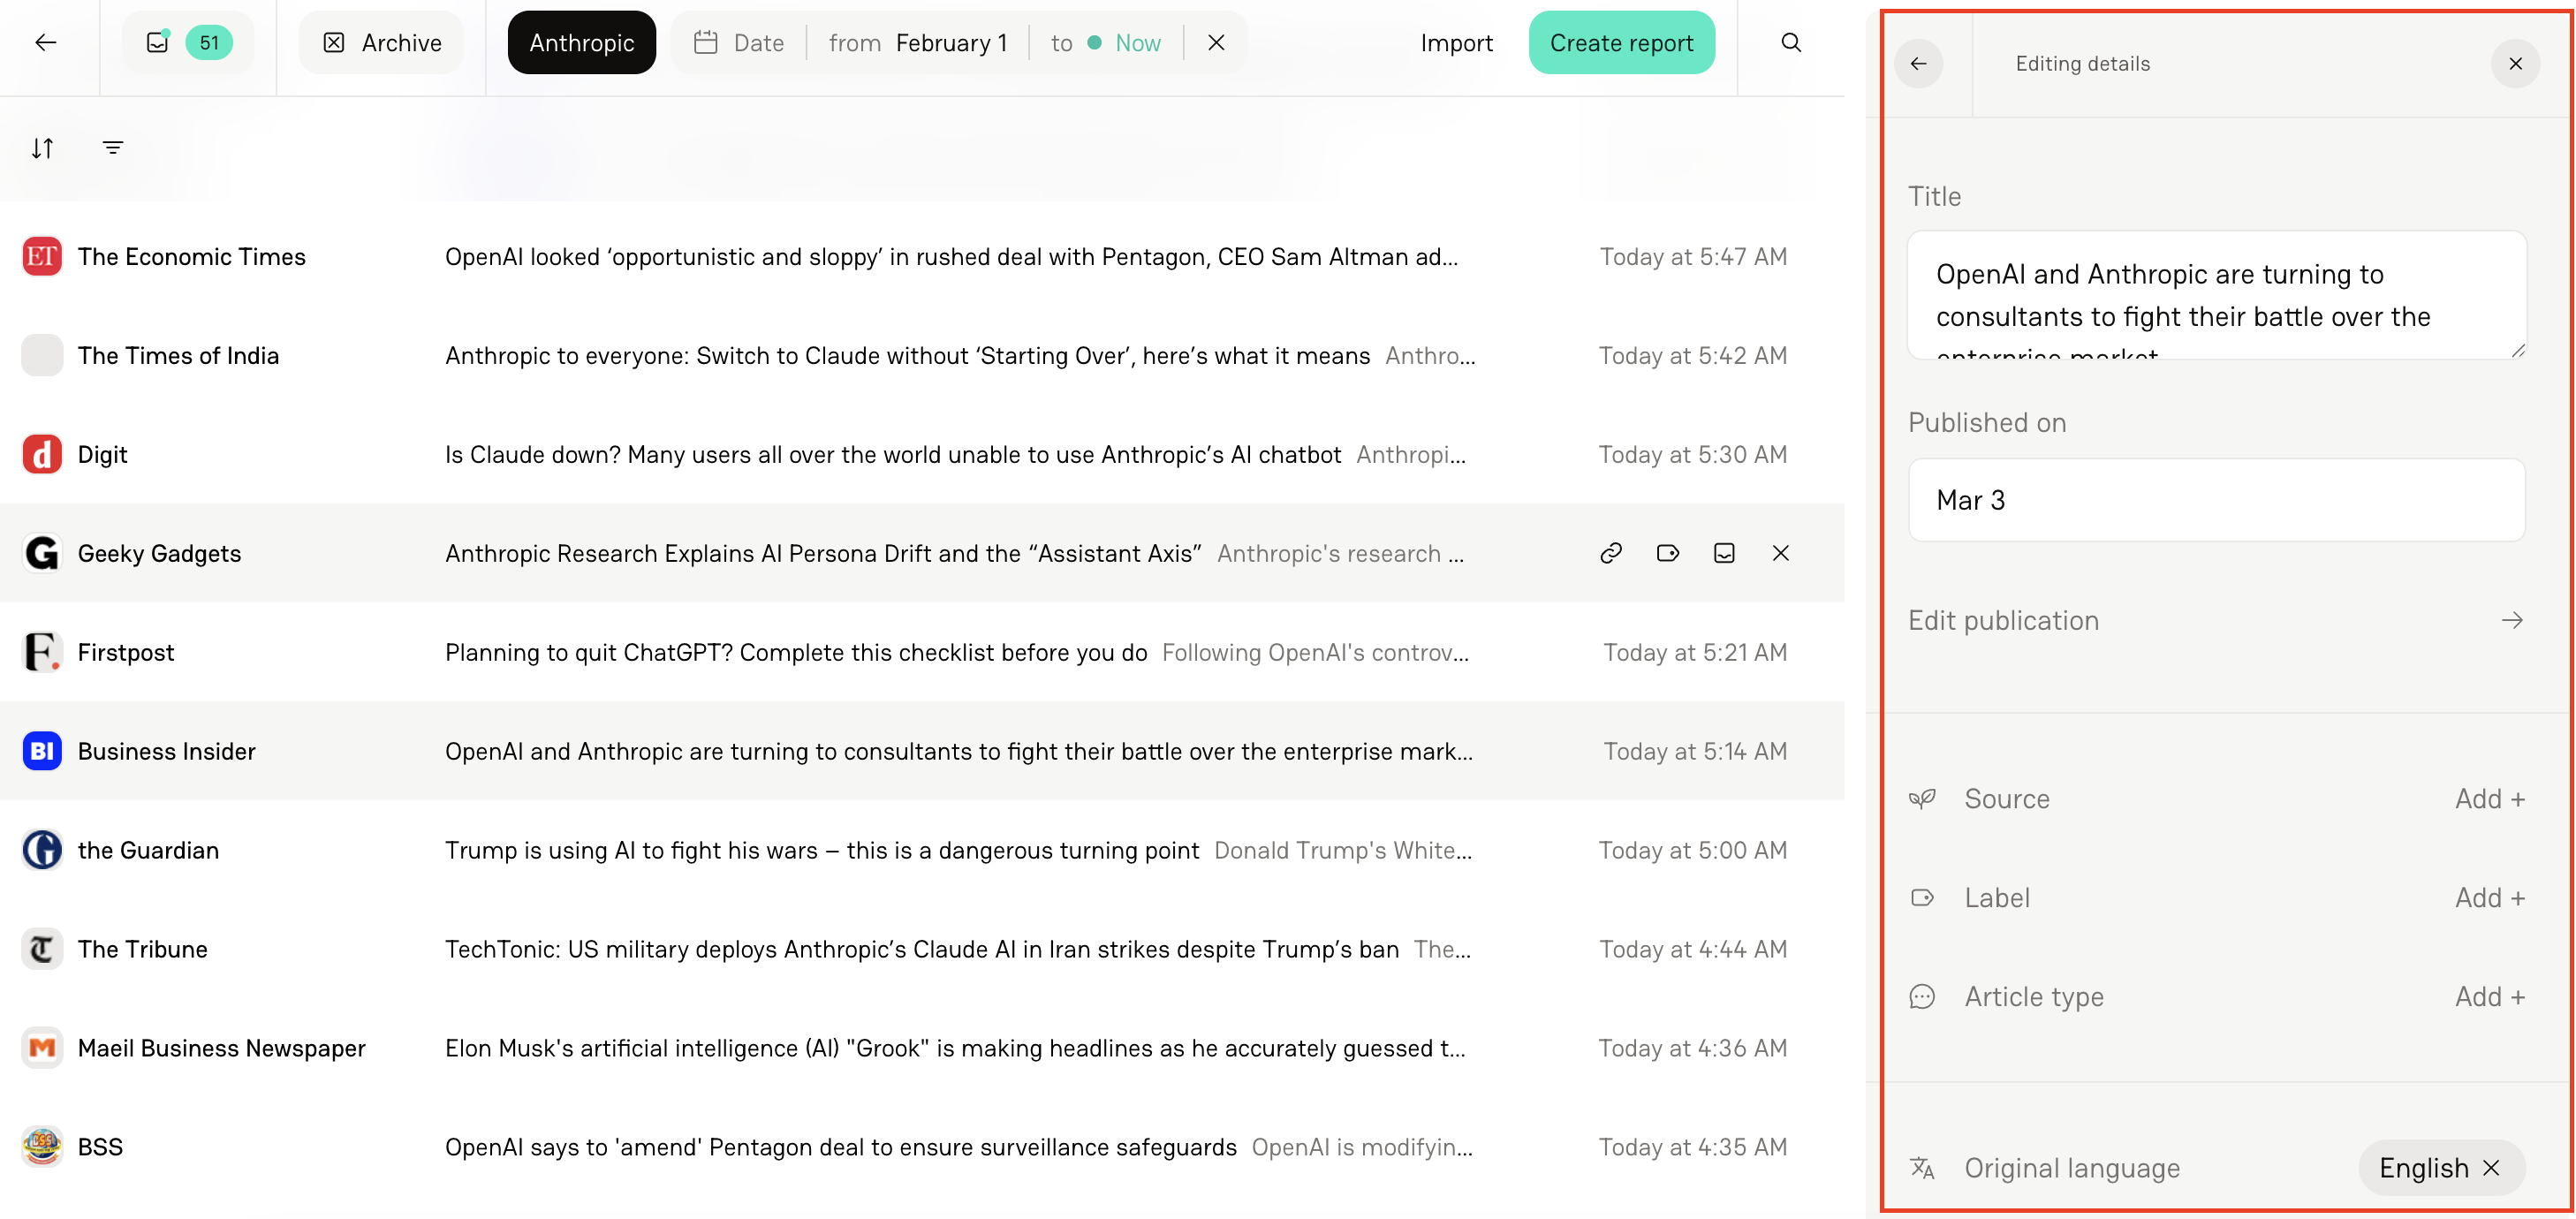
Task: Copy link on the Geeky Gadgets article
Action: tap(1610, 553)
